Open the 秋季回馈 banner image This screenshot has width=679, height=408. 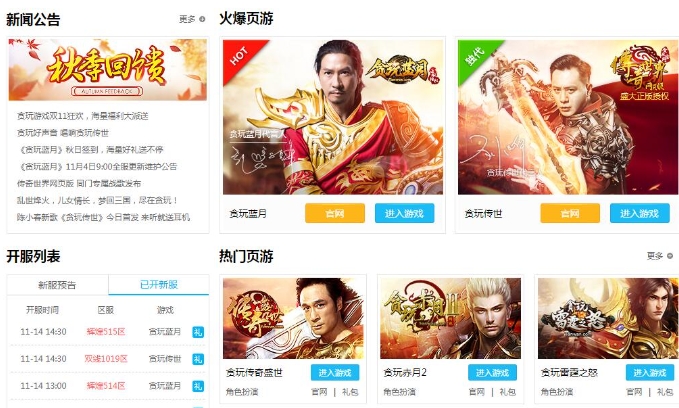108,70
